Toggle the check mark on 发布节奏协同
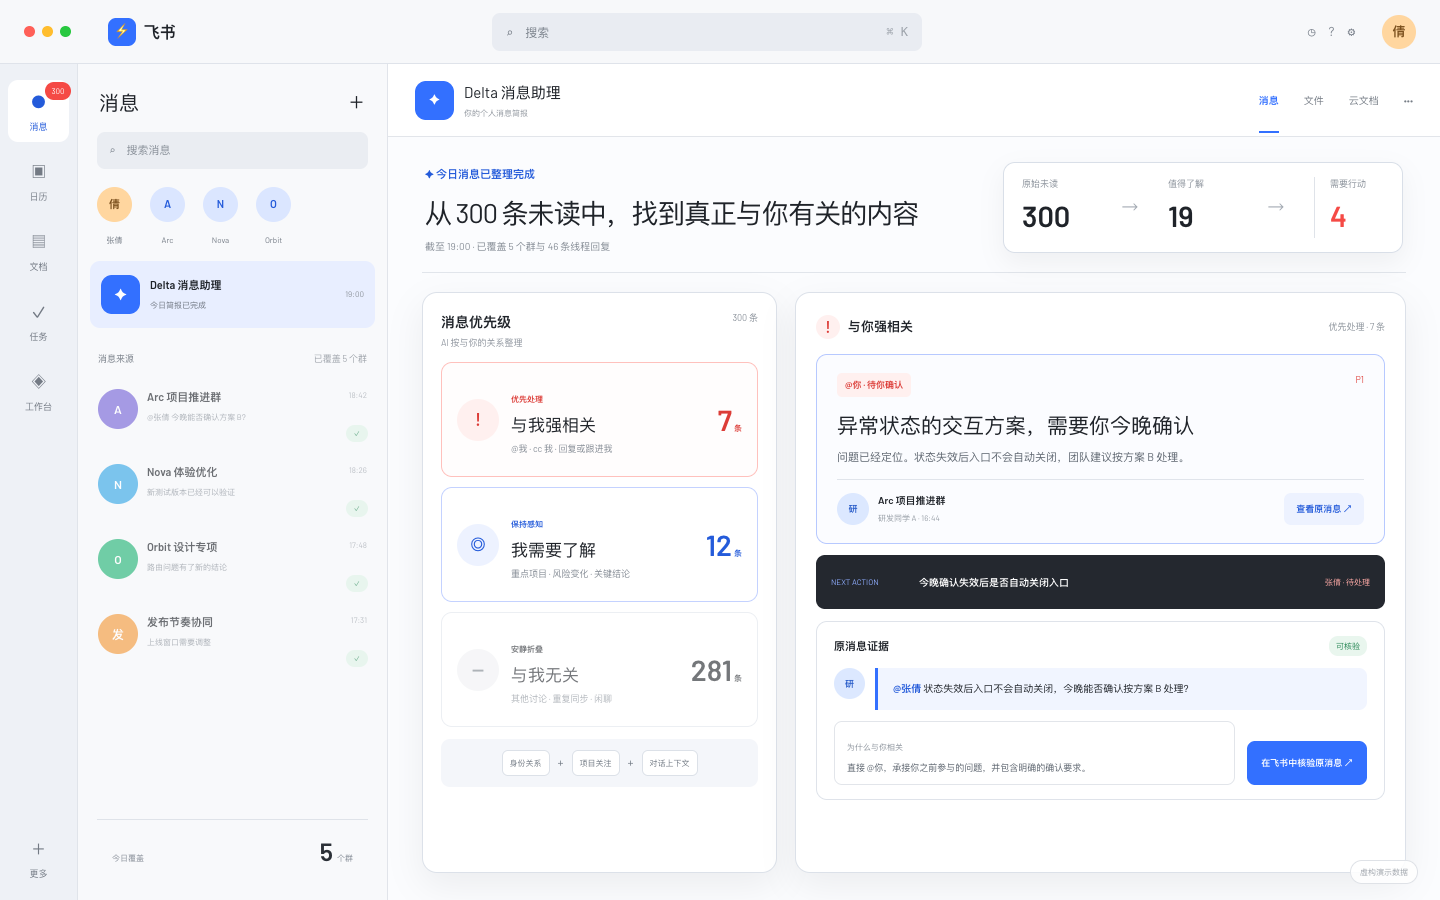 [x=357, y=658]
